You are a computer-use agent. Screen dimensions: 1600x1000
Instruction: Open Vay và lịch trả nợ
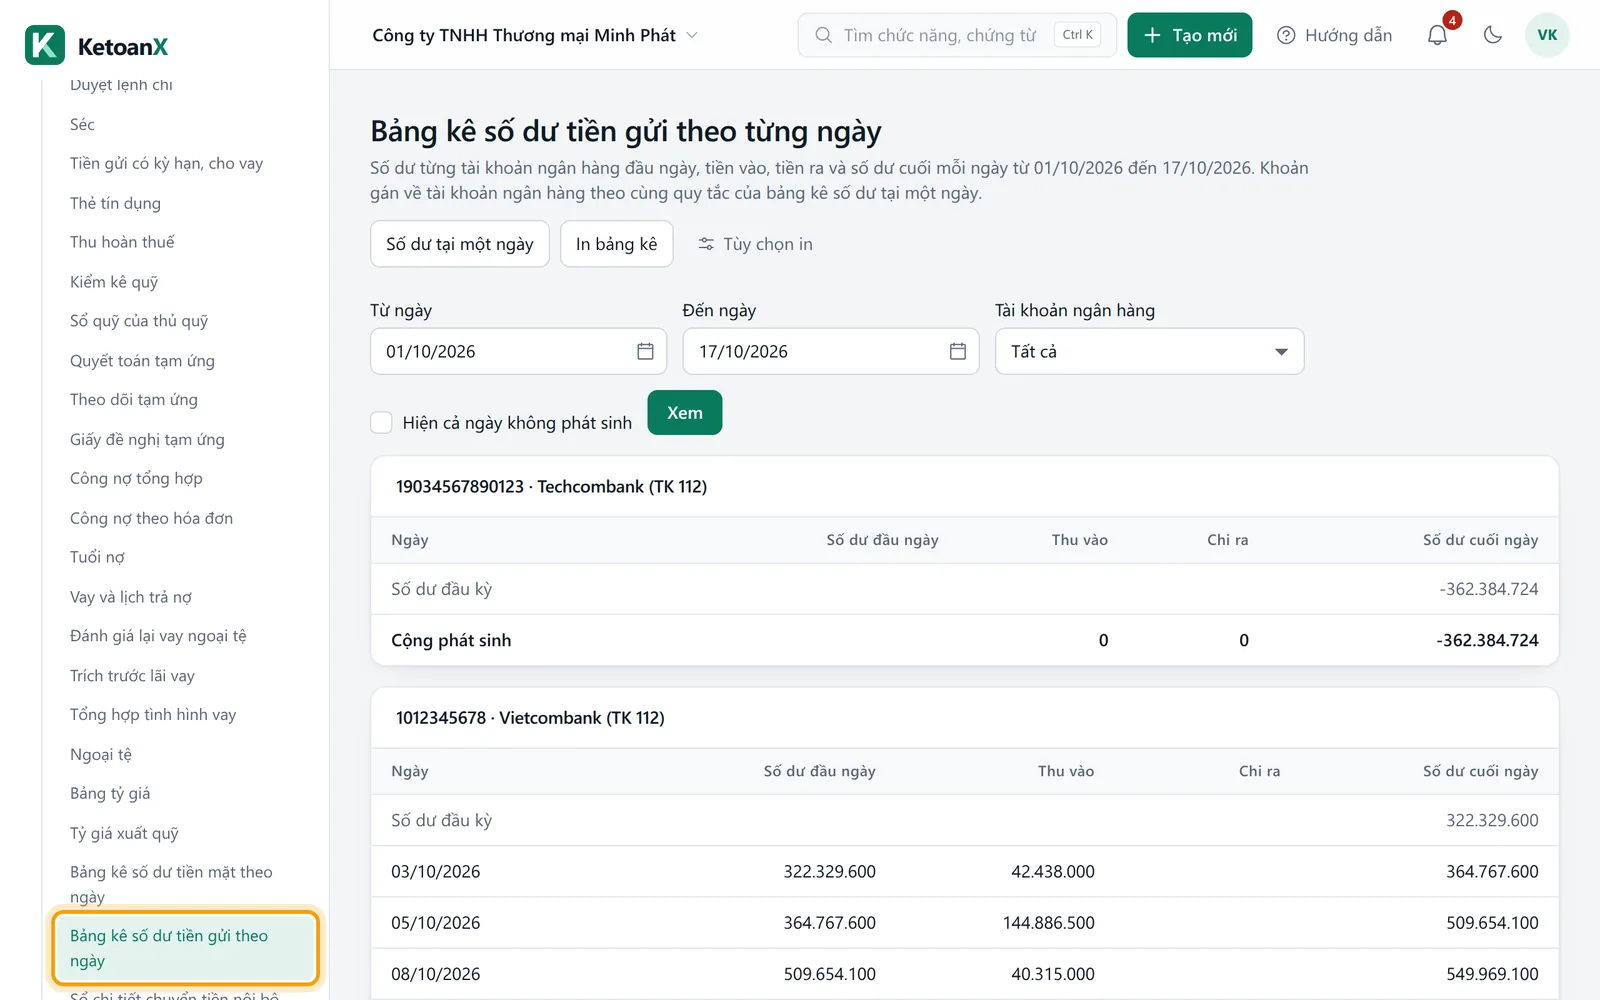pyautogui.click(x=131, y=597)
